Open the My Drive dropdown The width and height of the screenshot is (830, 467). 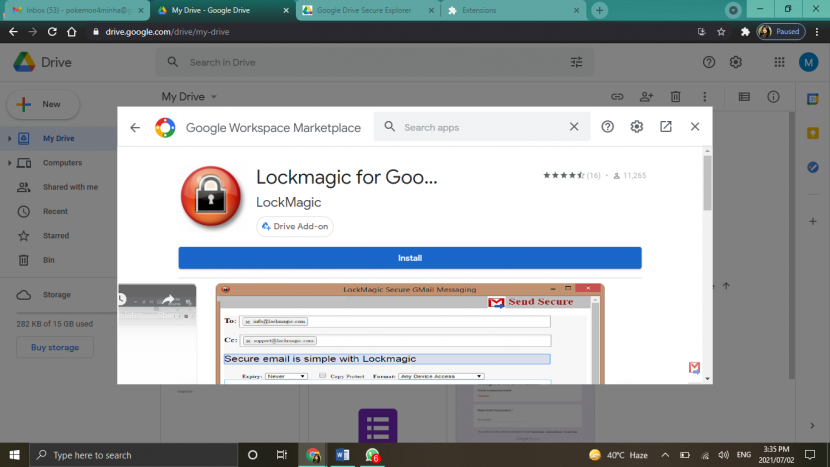click(x=189, y=96)
